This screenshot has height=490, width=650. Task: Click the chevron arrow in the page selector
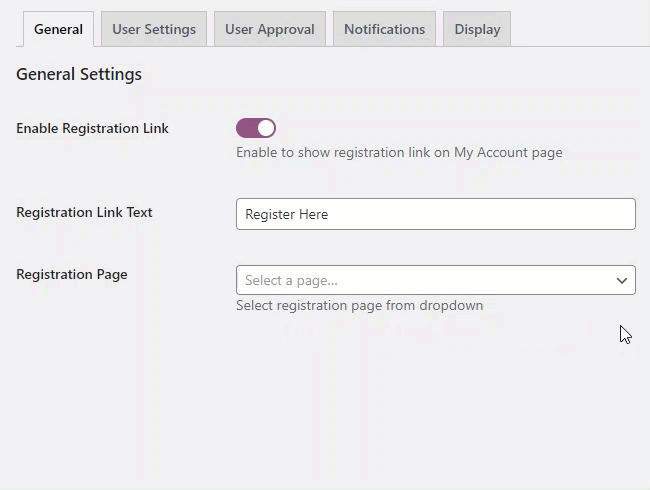(622, 281)
